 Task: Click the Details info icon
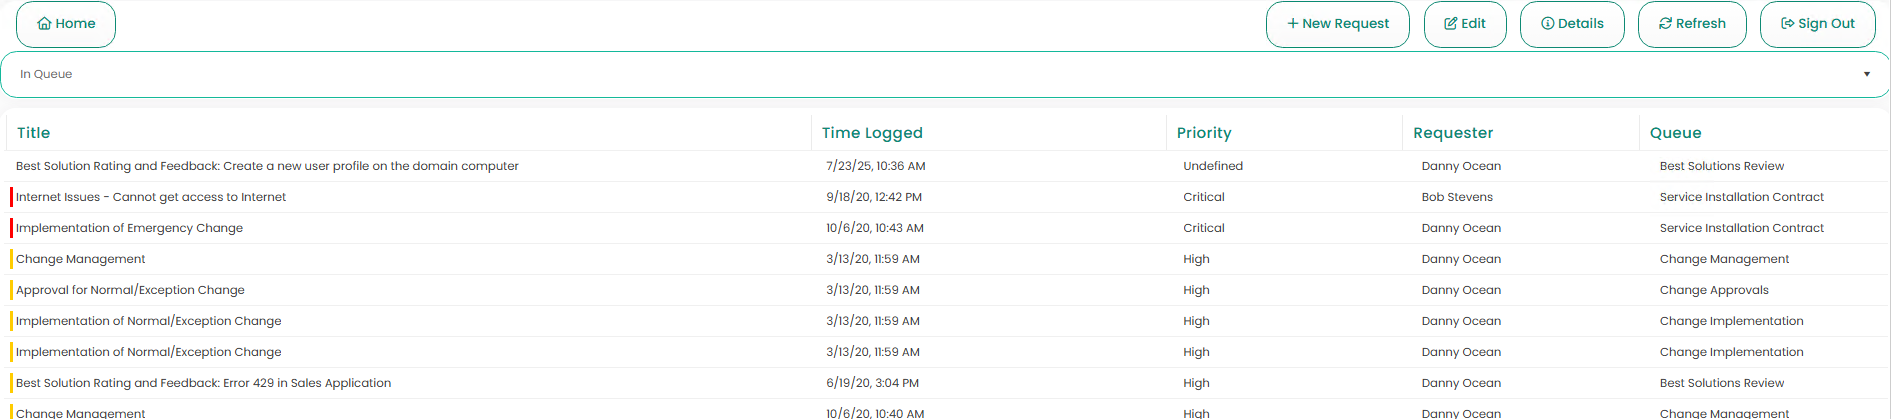(x=1547, y=24)
